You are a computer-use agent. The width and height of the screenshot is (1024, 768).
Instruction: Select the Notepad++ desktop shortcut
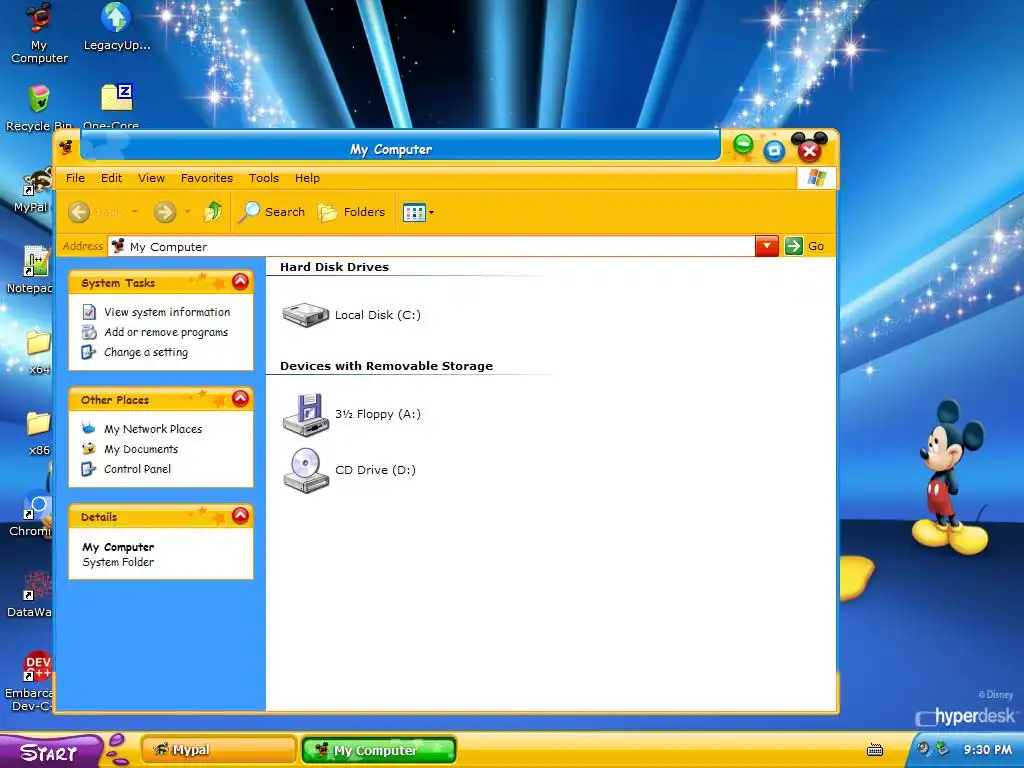tap(31, 269)
